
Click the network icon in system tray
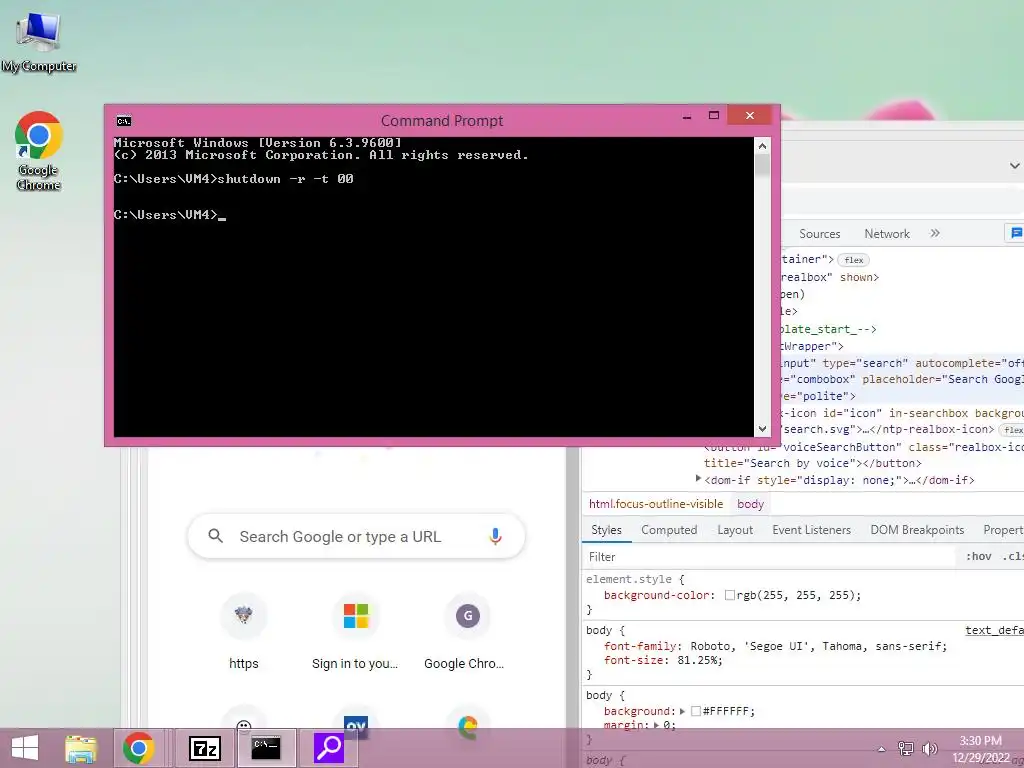coord(905,748)
